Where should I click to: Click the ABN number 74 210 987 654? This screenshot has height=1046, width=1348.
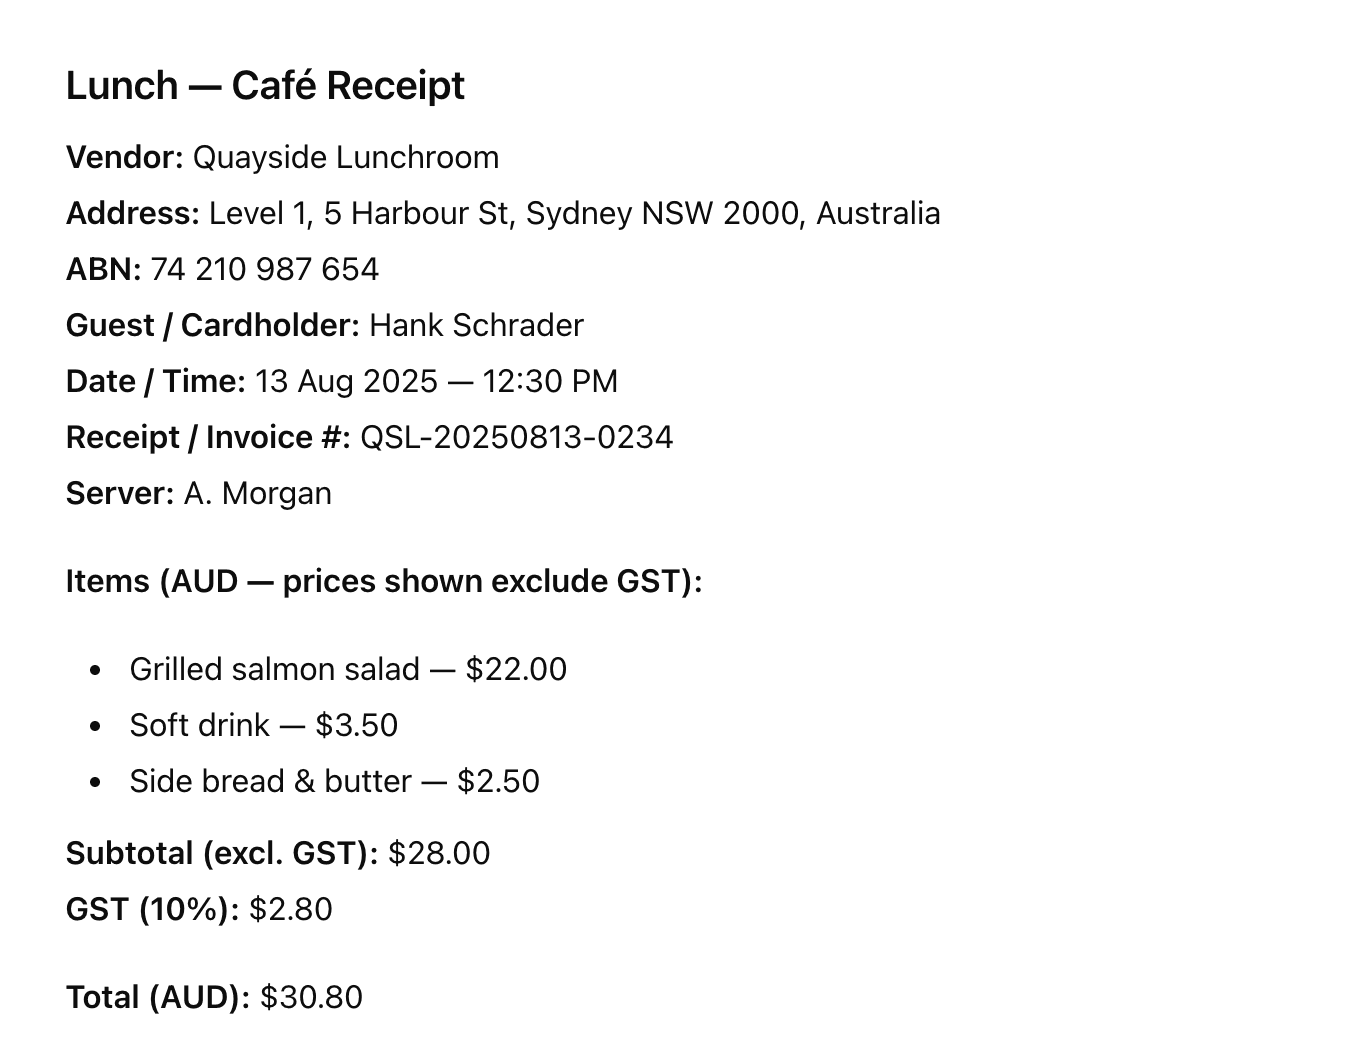point(264,270)
